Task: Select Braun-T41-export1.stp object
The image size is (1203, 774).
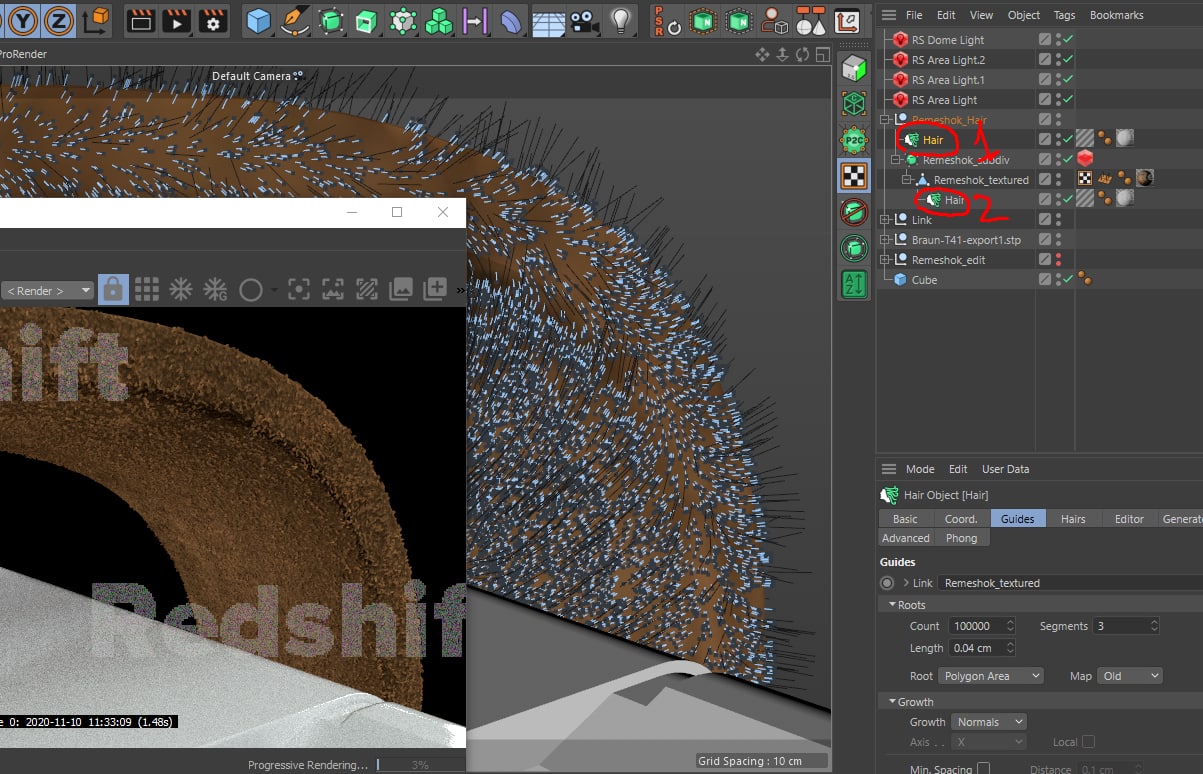Action: point(966,240)
